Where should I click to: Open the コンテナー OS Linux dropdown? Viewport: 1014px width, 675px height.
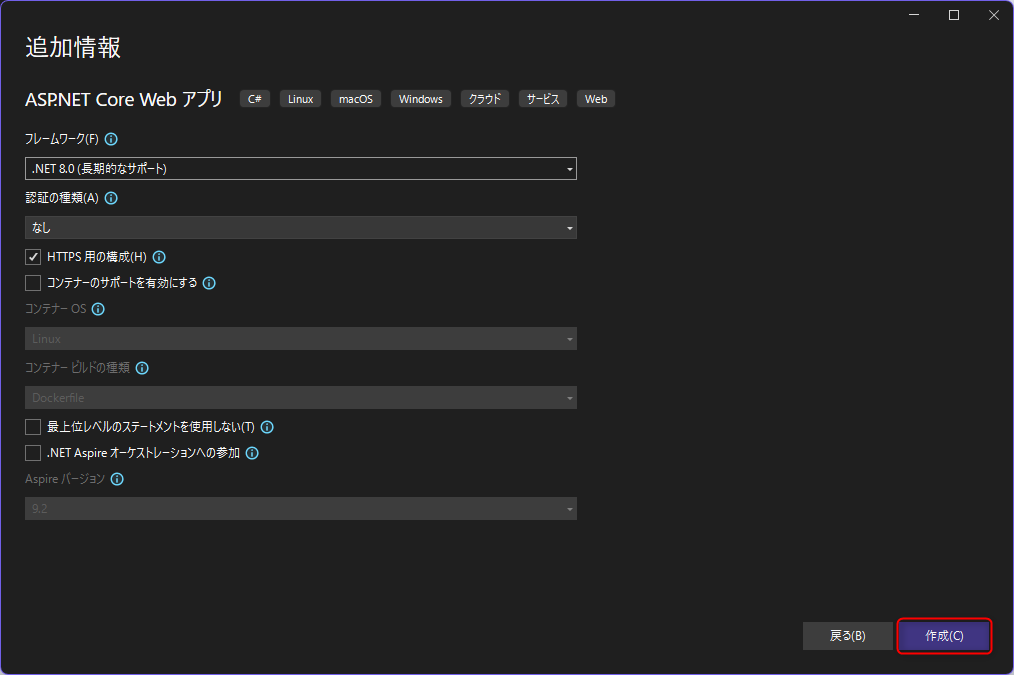tap(301, 339)
